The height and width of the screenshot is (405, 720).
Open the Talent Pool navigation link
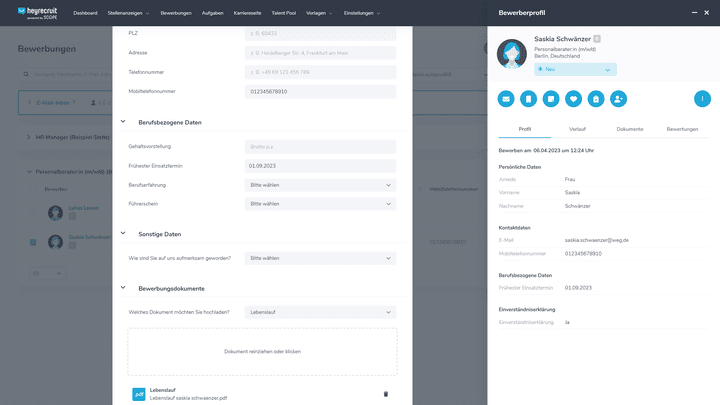click(284, 13)
